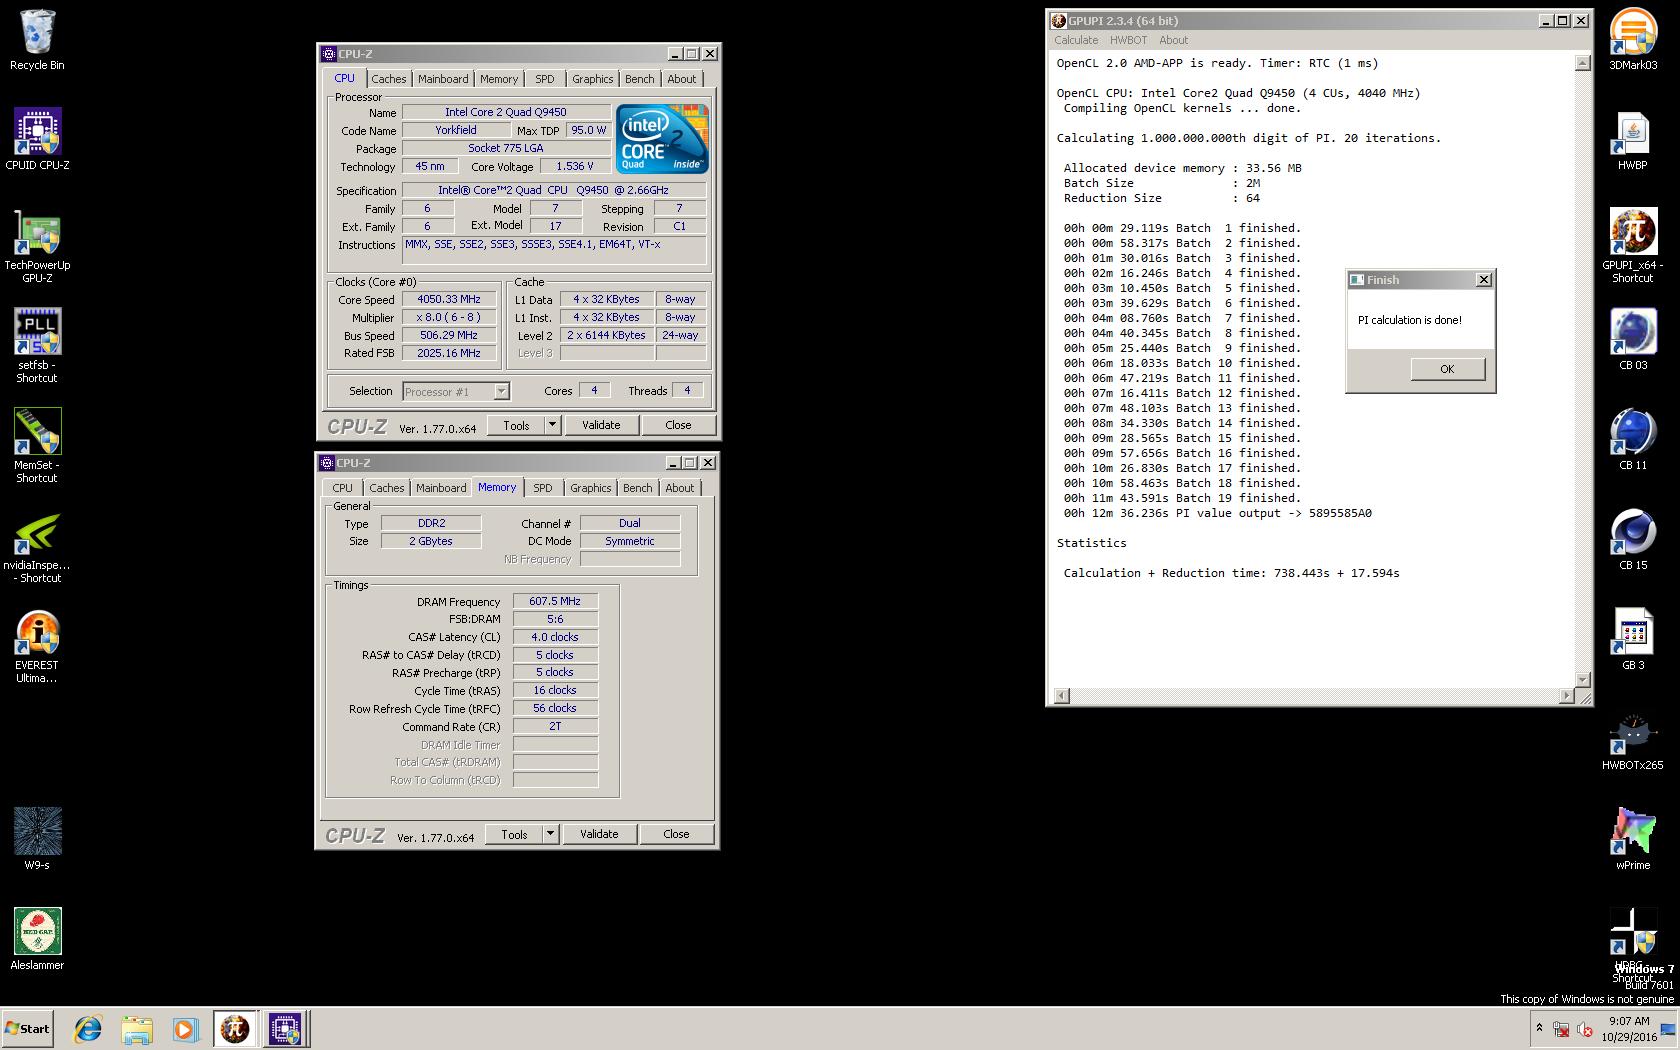Launch the setfsb shortcut icon
Image resolution: width=1680 pixels, height=1050 pixels.
click(37, 346)
